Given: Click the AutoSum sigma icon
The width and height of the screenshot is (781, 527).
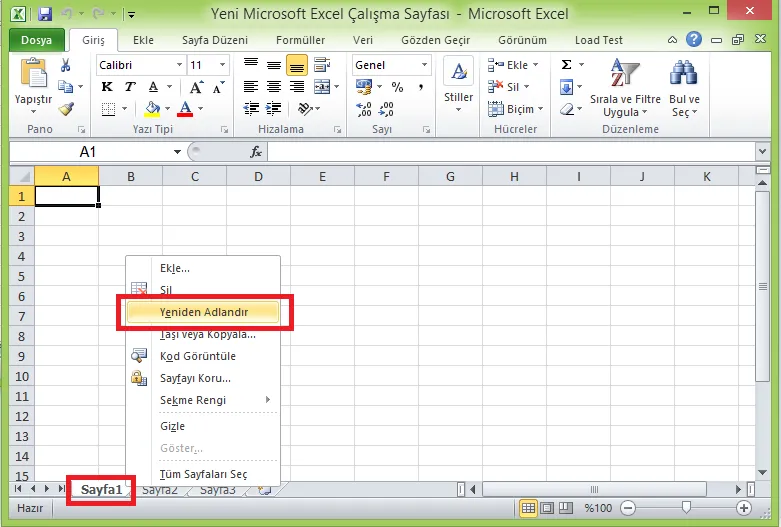Looking at the screenshot, I should tap(566, 64).
